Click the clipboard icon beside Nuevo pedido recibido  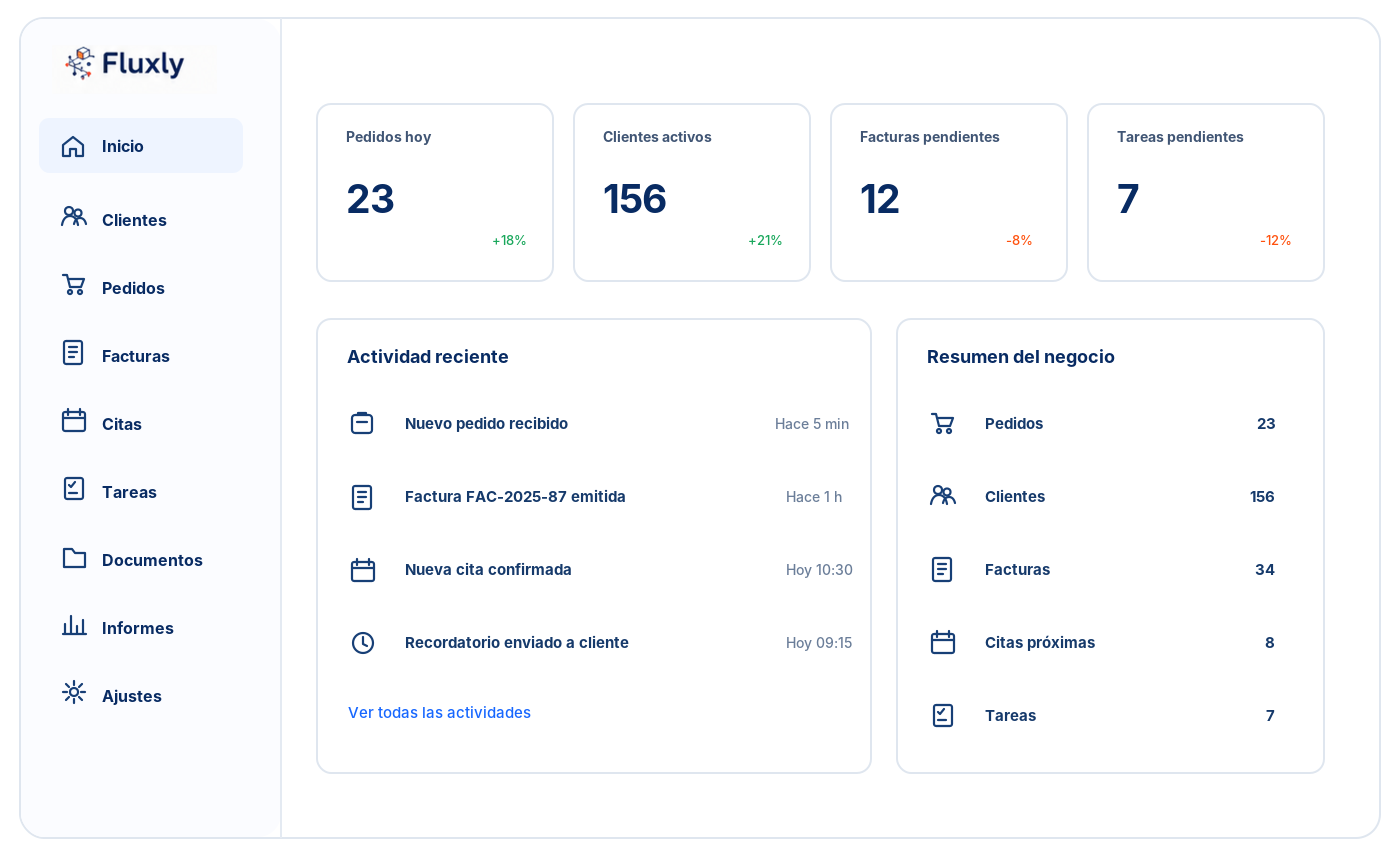(x=362, y=423)
